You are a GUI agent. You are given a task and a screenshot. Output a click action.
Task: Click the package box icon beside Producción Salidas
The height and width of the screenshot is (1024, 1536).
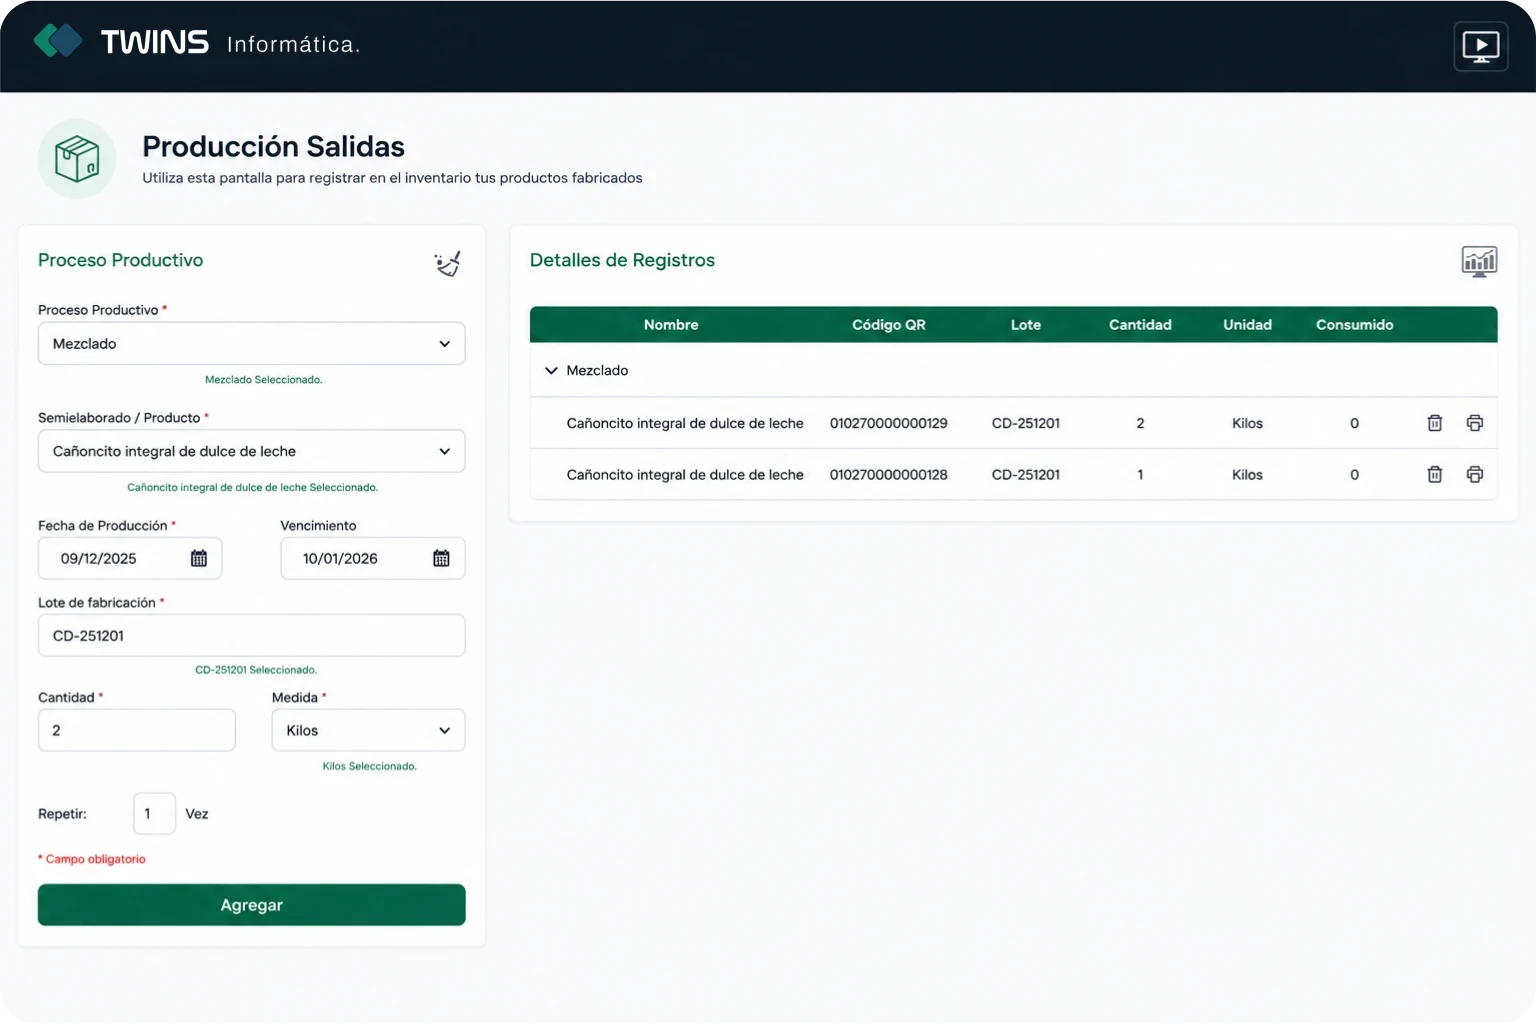coord(77,159)
